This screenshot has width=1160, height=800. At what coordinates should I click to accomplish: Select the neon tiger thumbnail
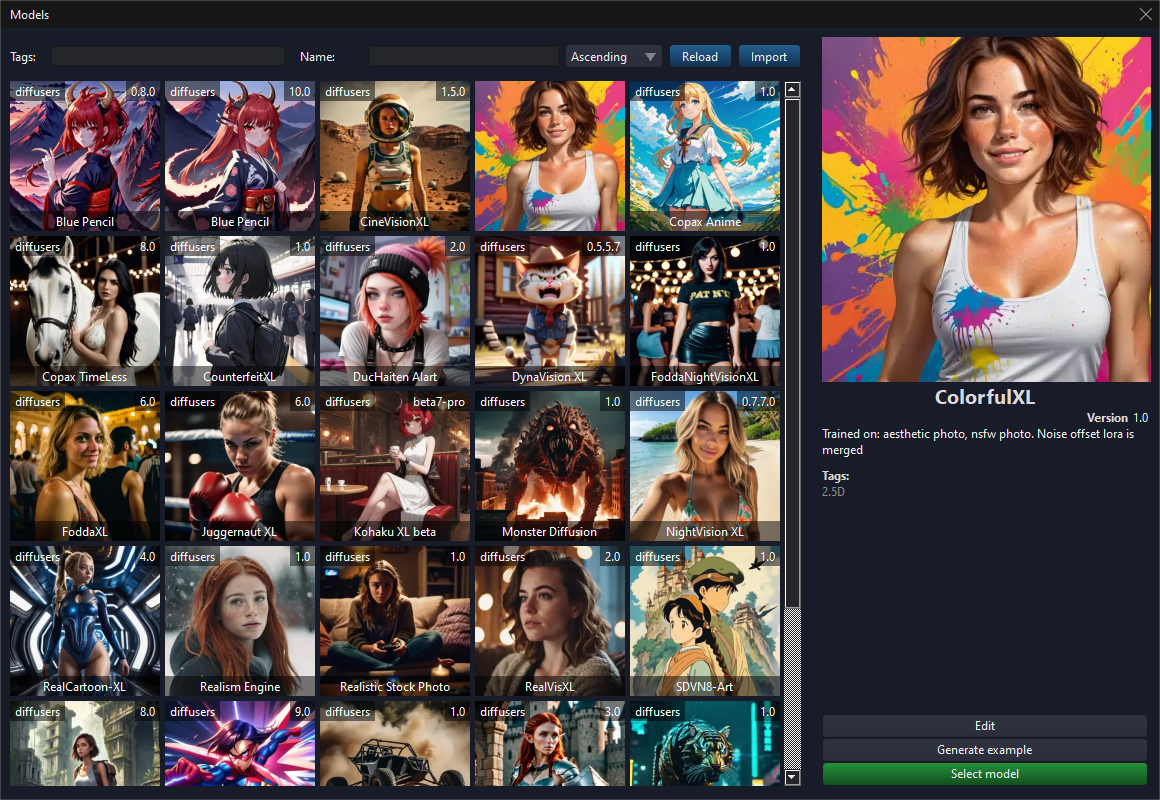pyautogui.click(x=705, y=744)
